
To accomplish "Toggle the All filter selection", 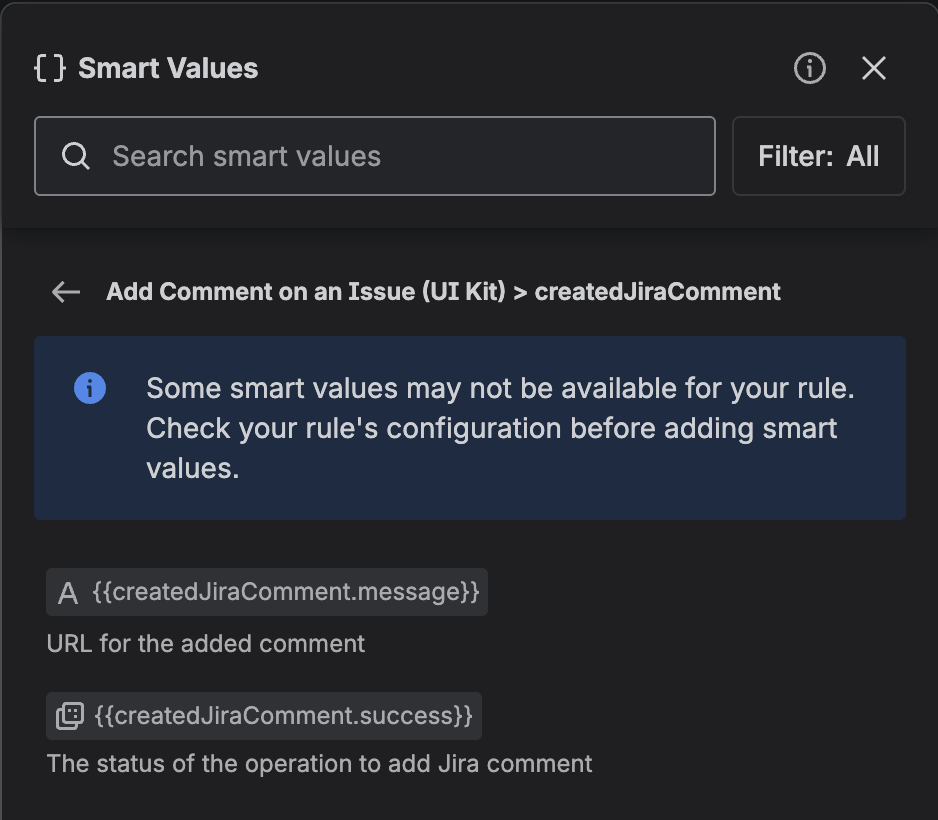I will (819, 156).
